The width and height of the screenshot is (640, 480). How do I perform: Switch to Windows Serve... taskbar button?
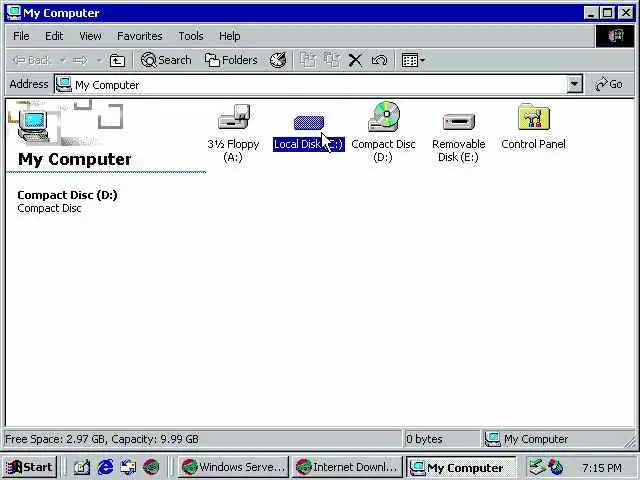click(233, 467)
